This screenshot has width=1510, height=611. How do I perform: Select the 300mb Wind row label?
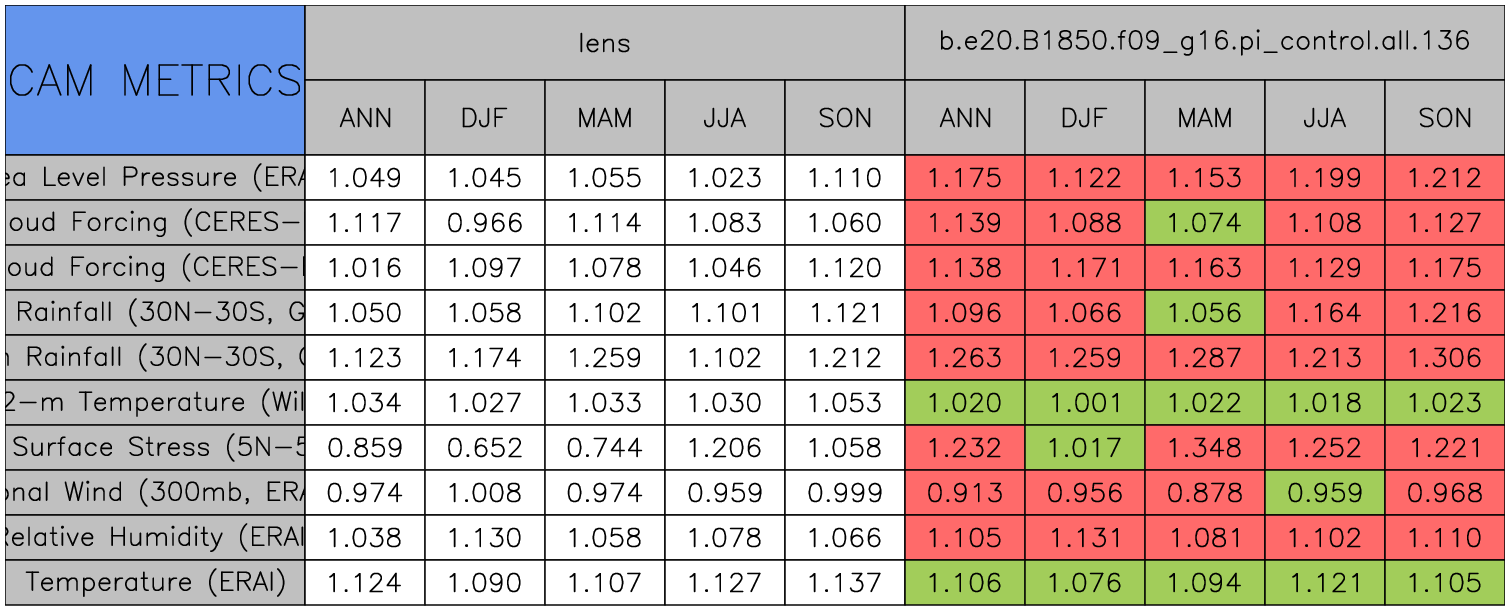[x=155, y=492]
